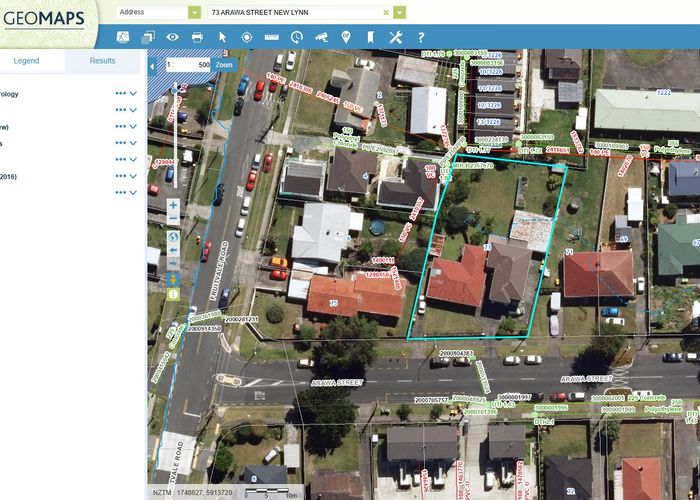The image size is (700, 500).
Task: Click the layers stack icon in toolbar
Action: 148,37
